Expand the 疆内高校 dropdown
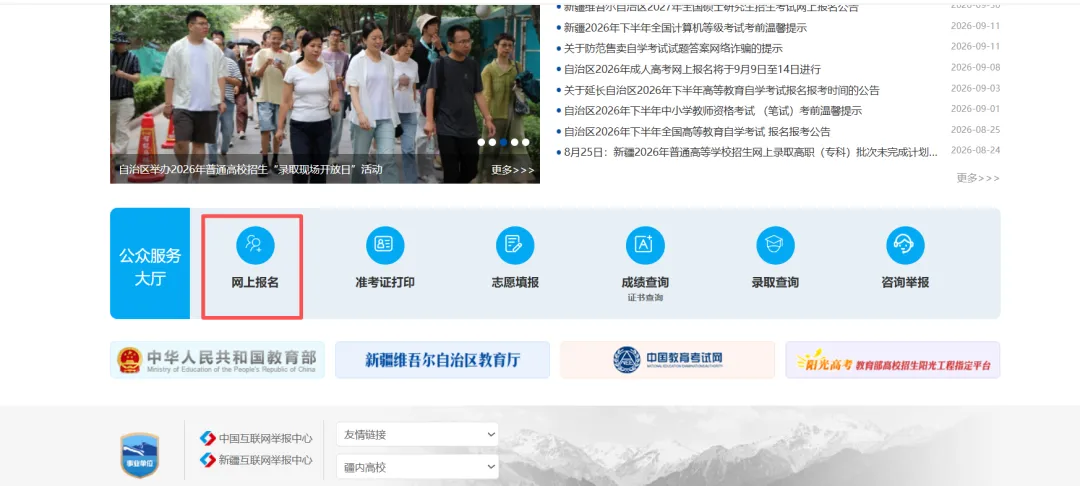The width and height of the screenshot is (1080, 486). (417, 467)
